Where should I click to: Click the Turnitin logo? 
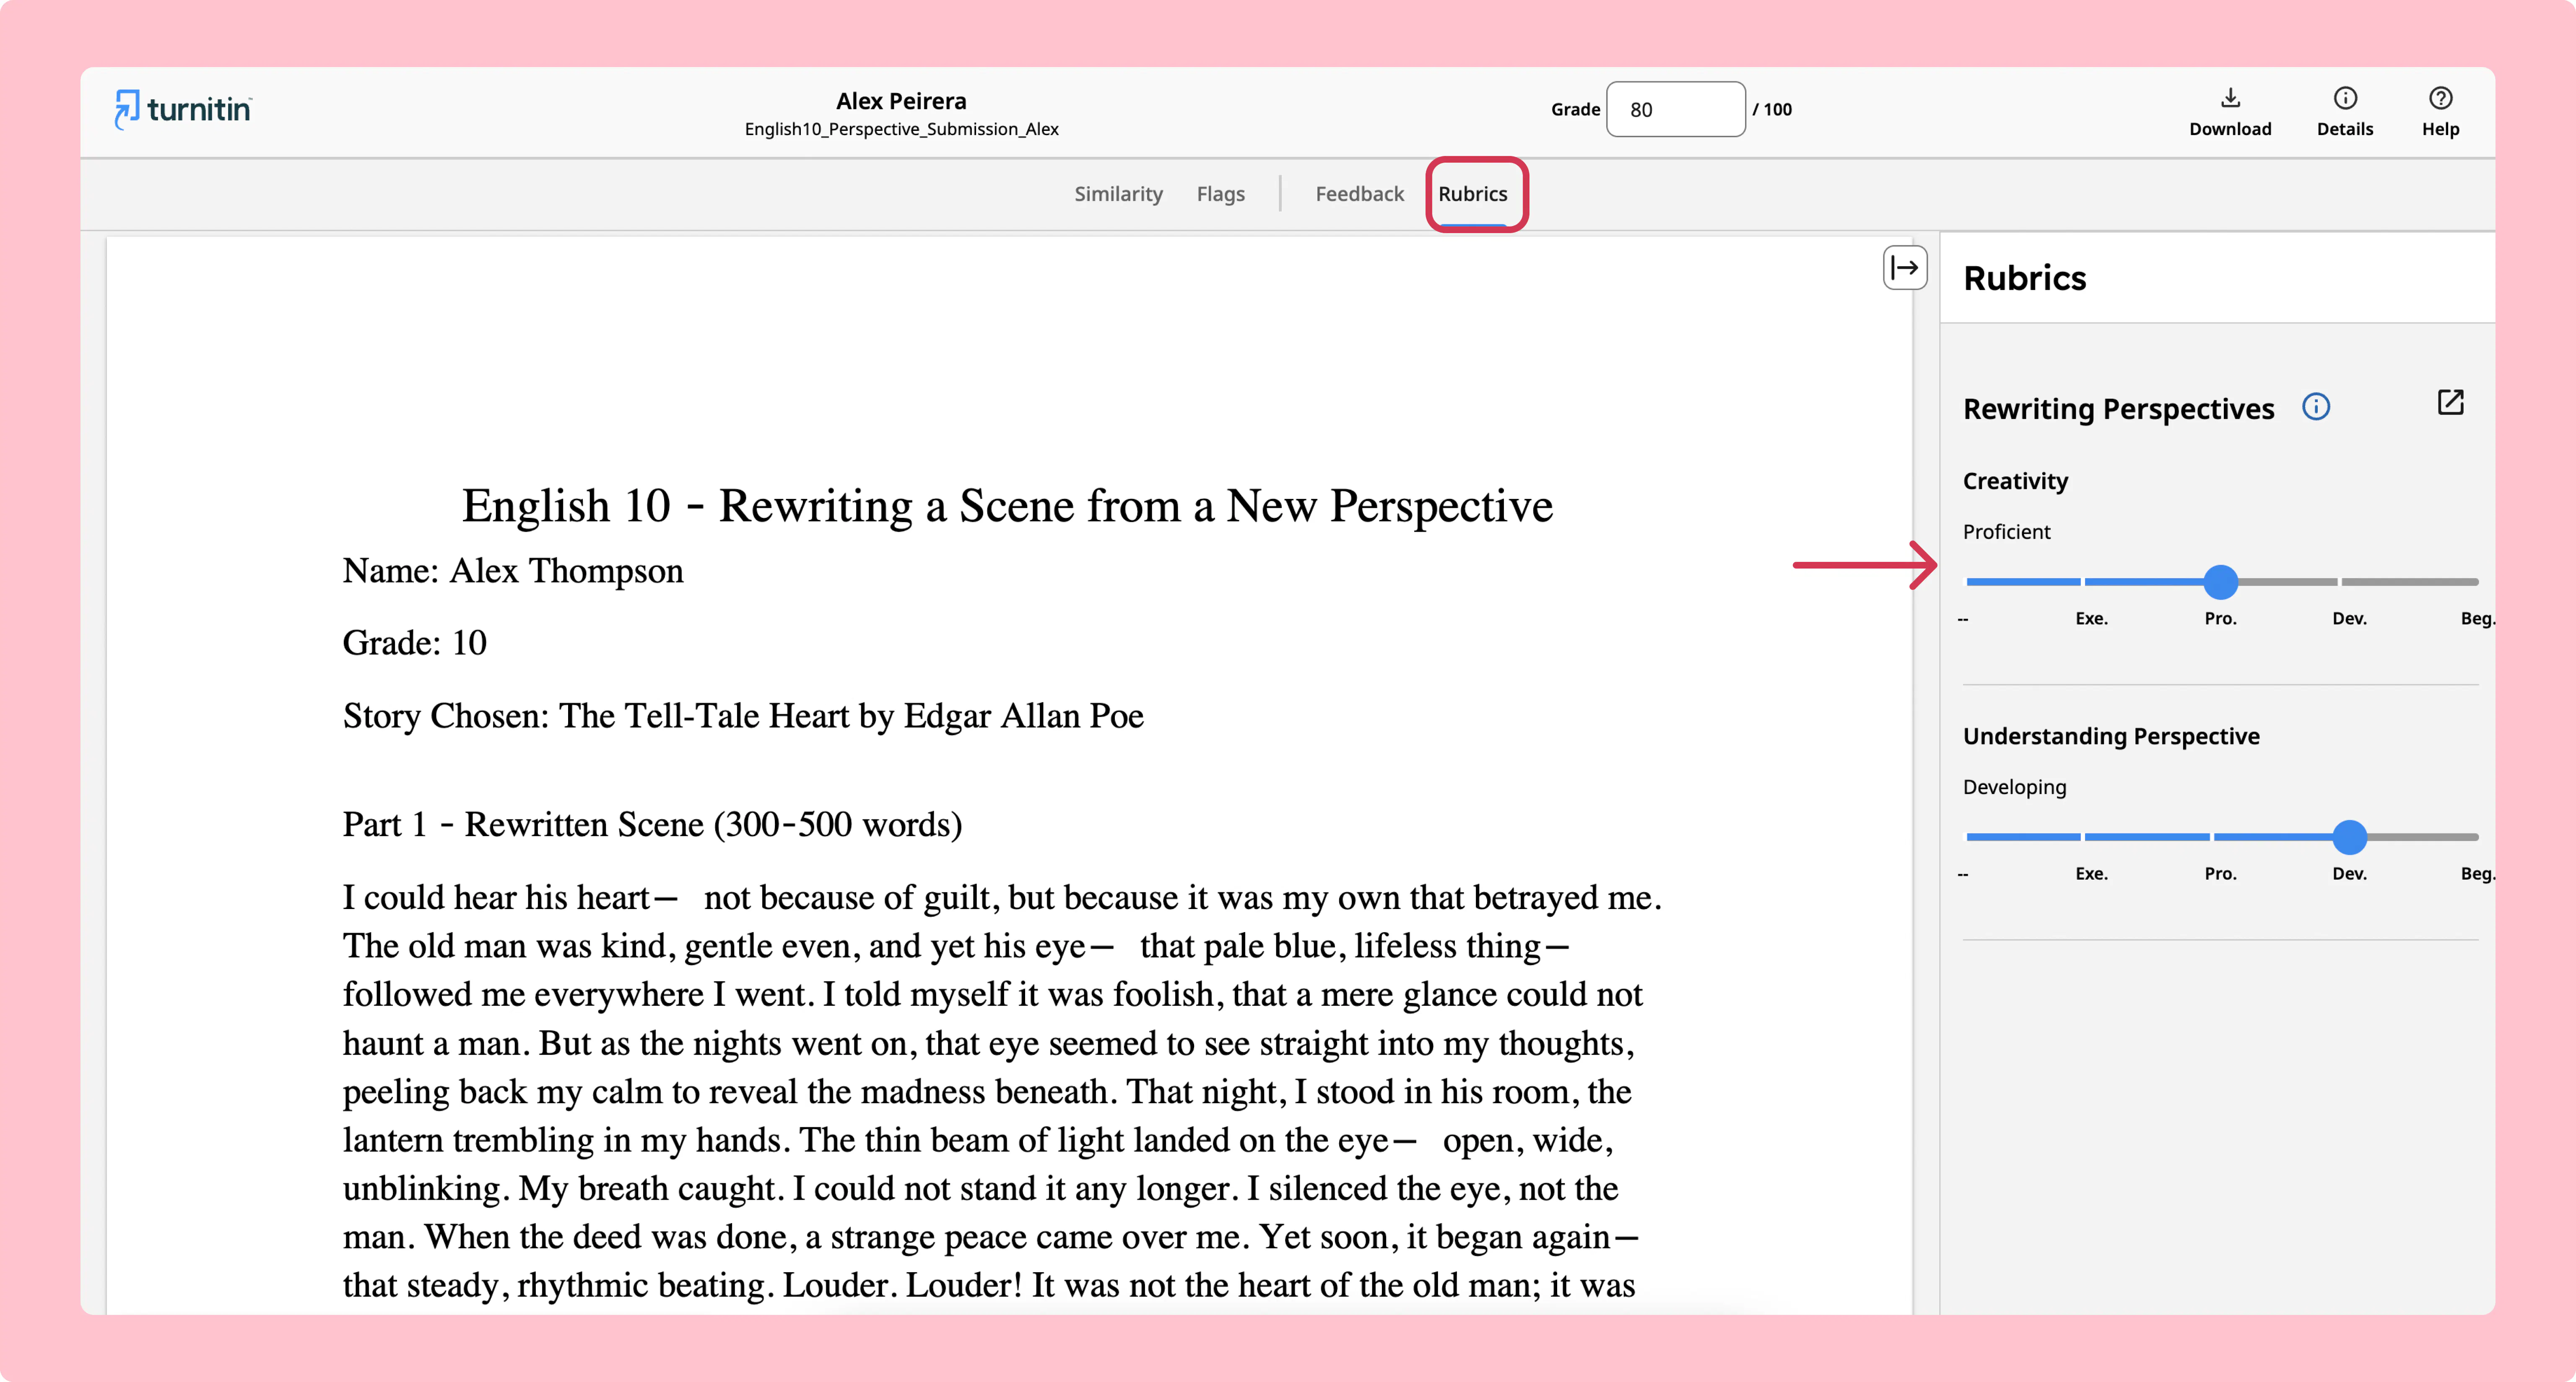(x=183, y=109)
